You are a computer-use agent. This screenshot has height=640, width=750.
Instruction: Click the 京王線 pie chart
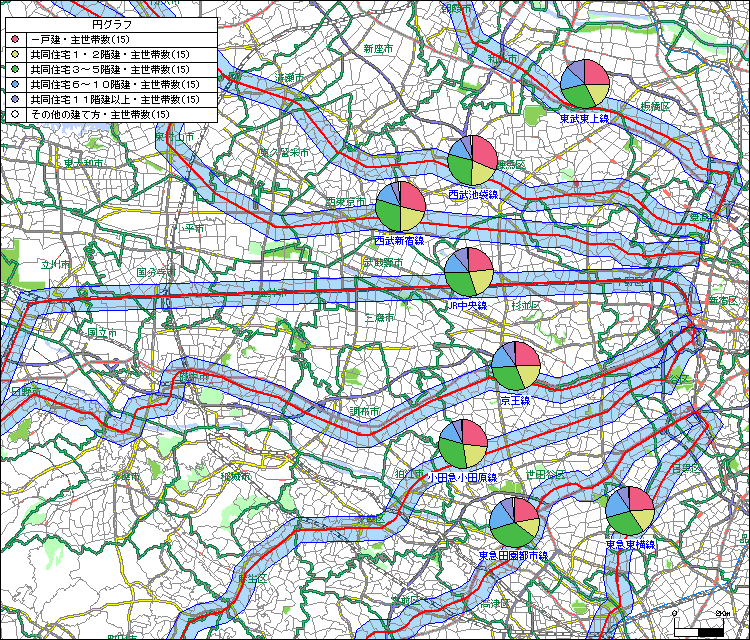(x=516, y=367)
